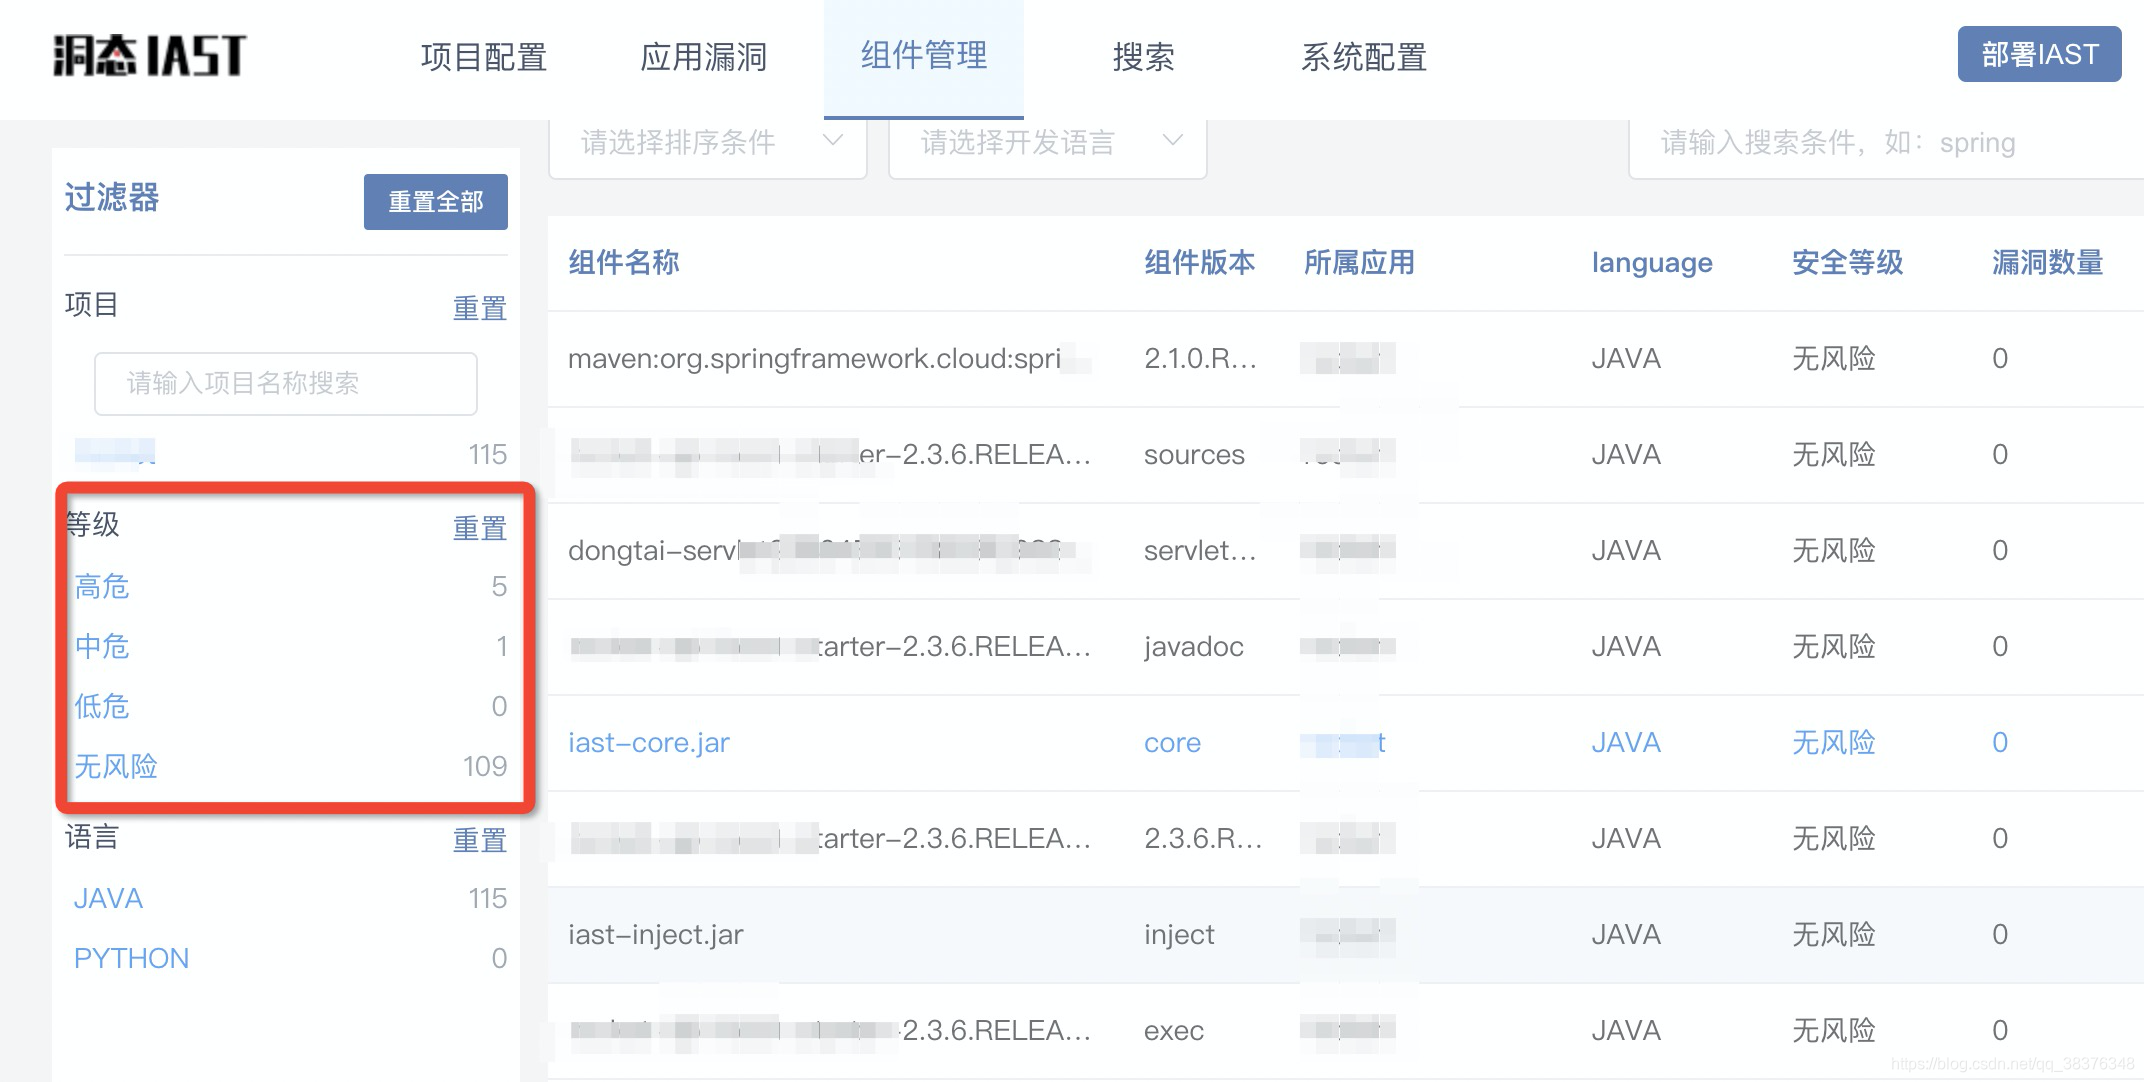Click the 组件版本 column header
Image resolution: width=2144 pixels, height=1082 pixels.
(1200, 262)
